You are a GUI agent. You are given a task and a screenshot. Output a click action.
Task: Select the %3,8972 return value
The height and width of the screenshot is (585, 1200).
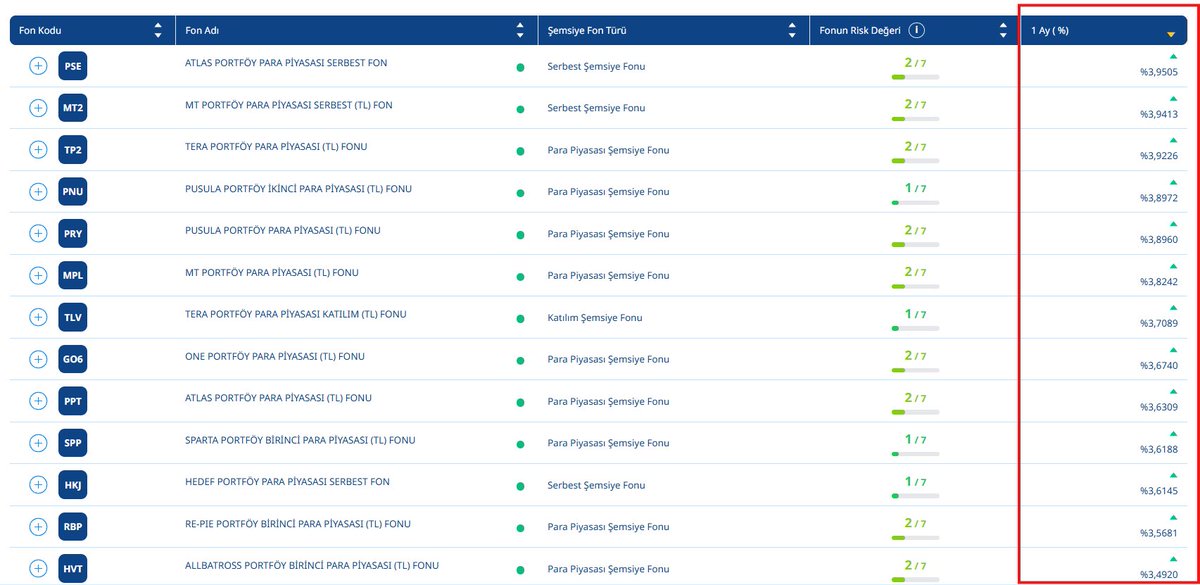(1158, 198)
